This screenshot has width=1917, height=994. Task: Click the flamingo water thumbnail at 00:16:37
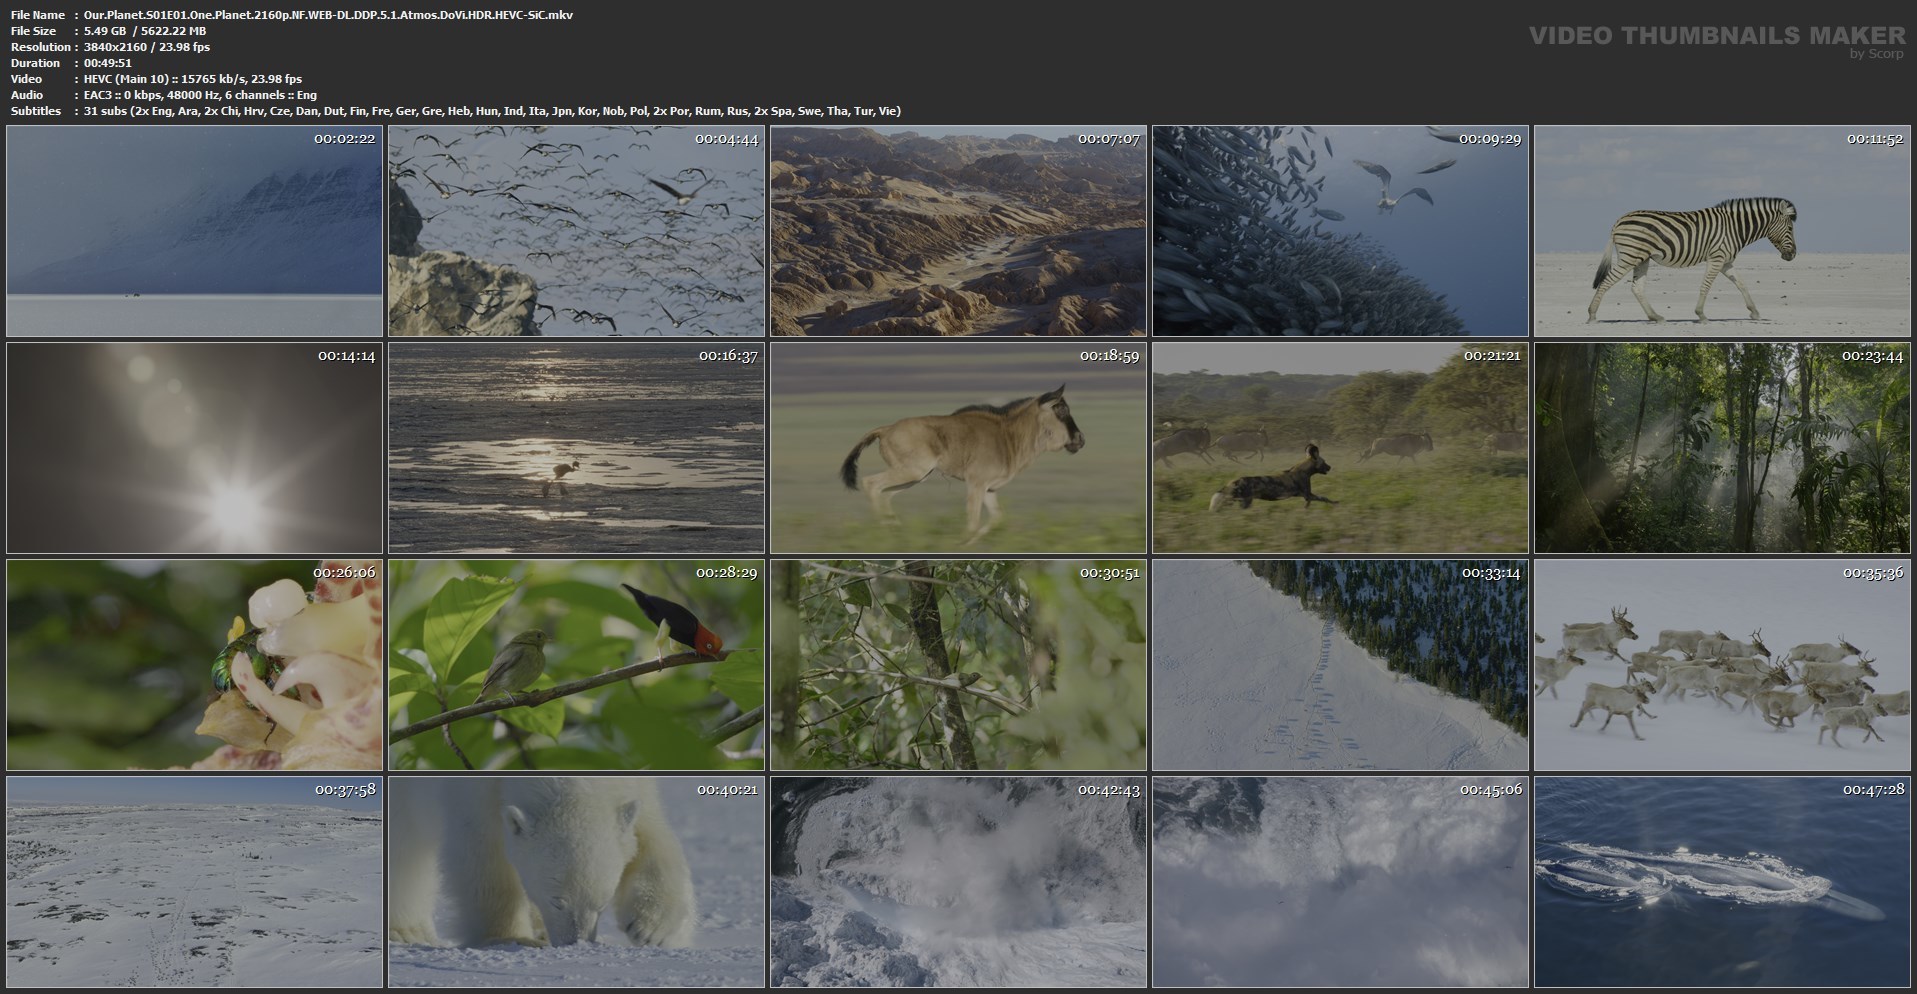[576, 448]
